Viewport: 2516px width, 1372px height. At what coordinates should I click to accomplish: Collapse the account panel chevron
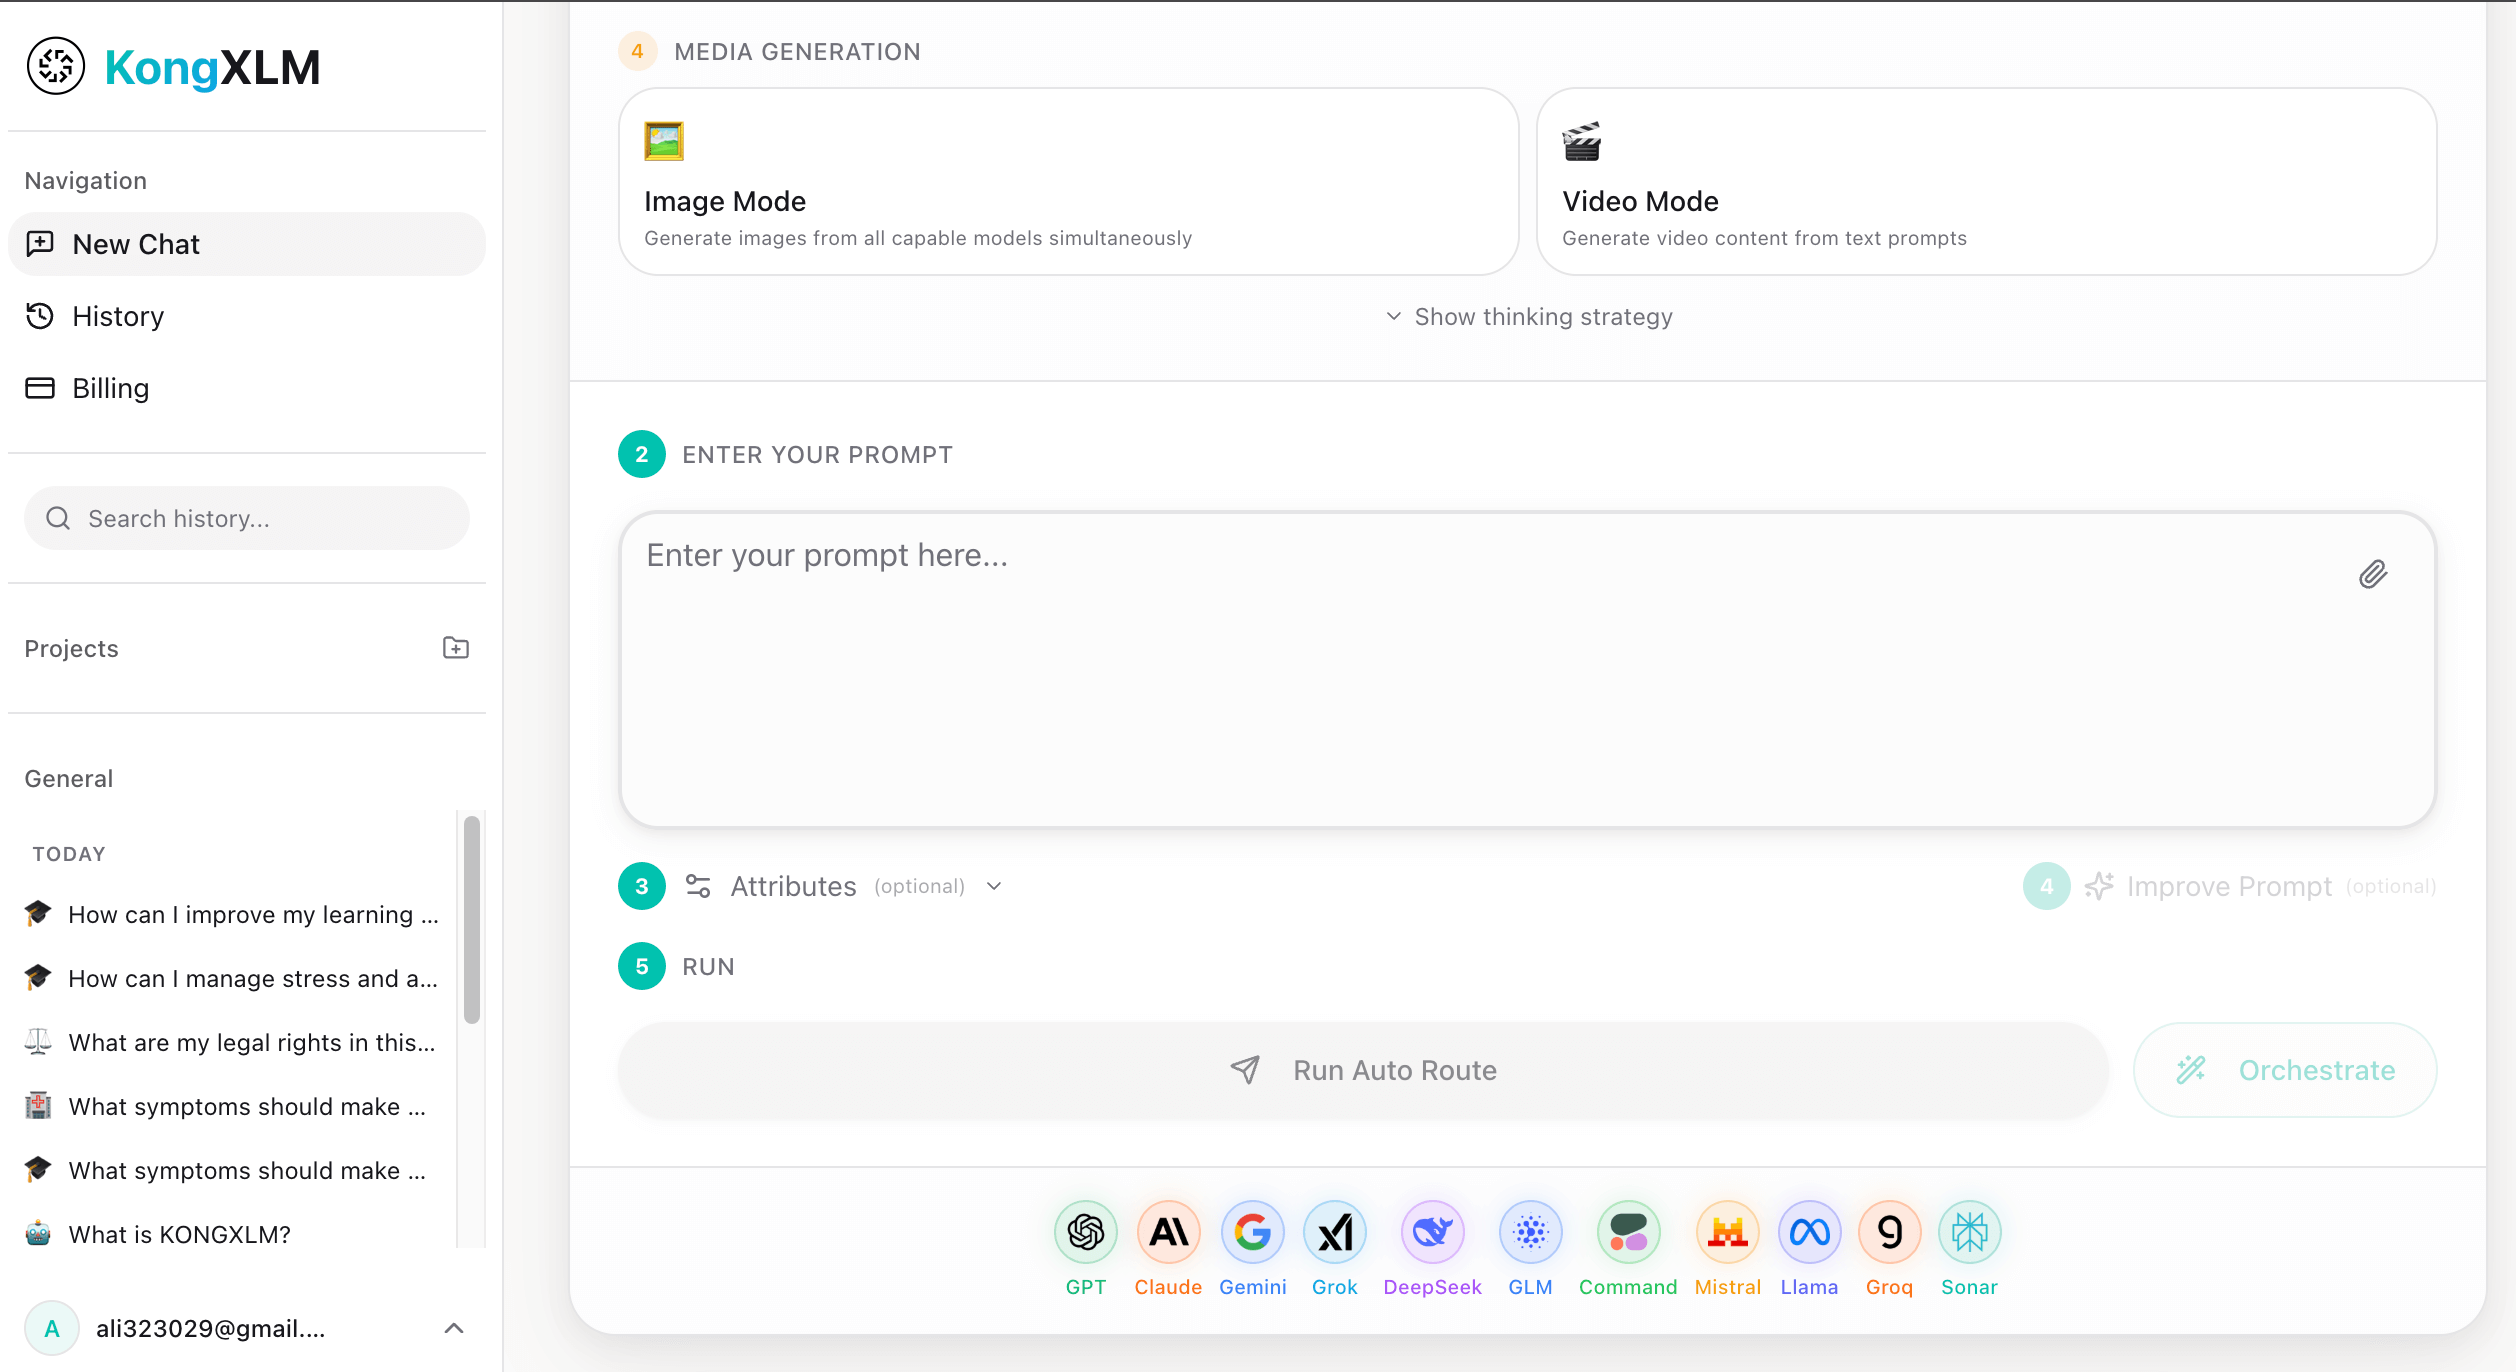coord(455,1328)
